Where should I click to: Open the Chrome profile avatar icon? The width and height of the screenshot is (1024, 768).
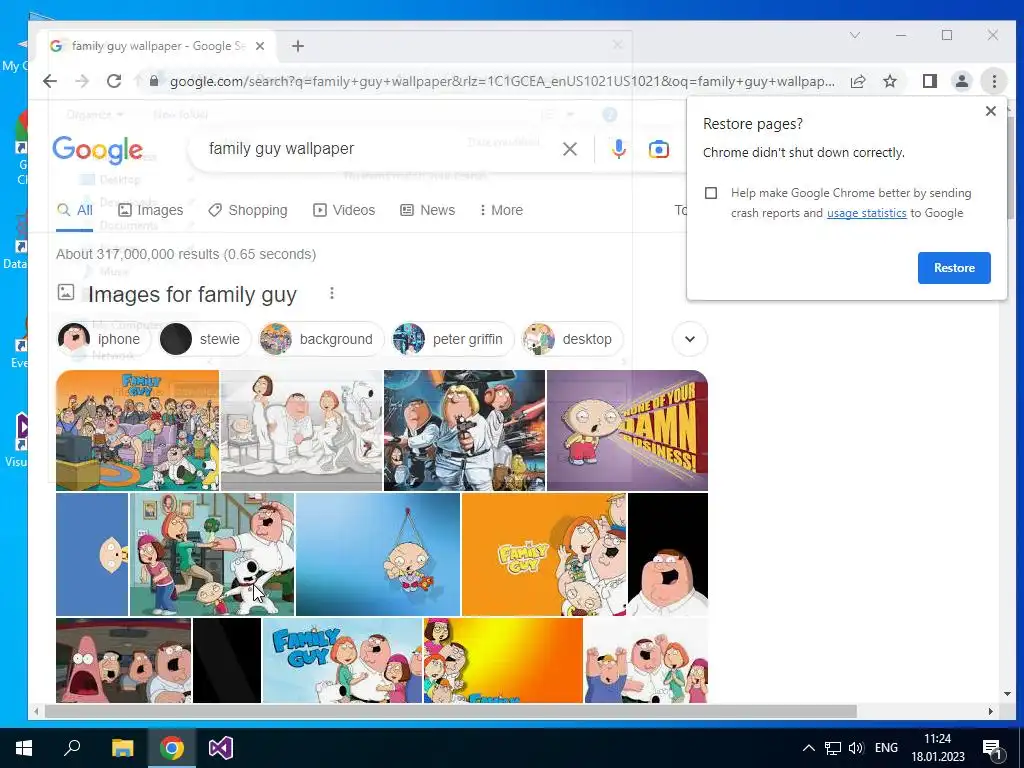click(961, 81)
